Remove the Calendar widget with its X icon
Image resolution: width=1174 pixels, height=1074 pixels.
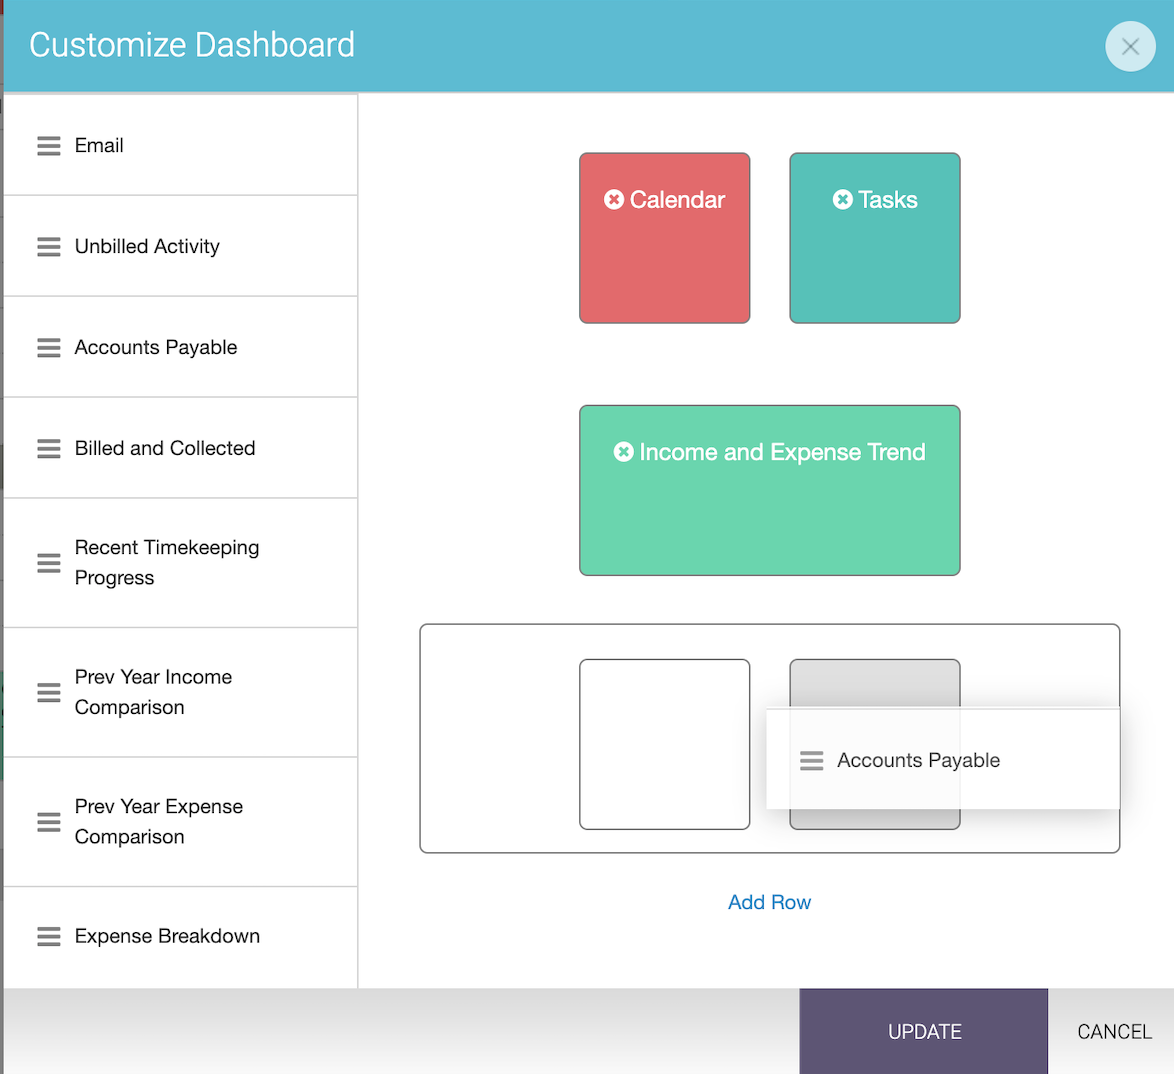tap(614, 199)
